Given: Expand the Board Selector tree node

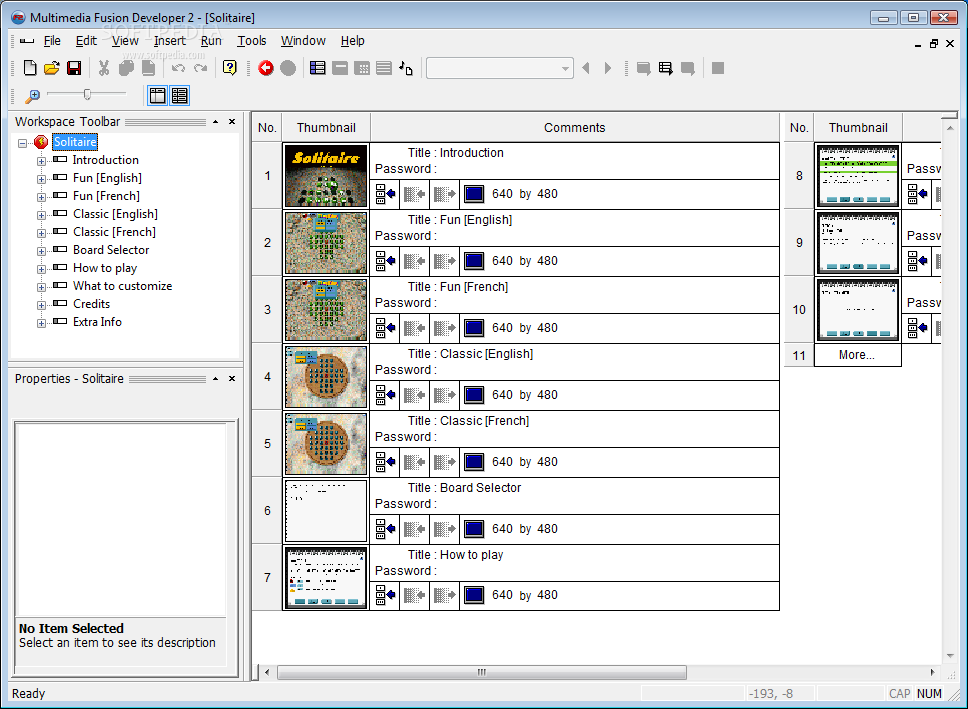Looking at the screenshot, I should [41, 251].
